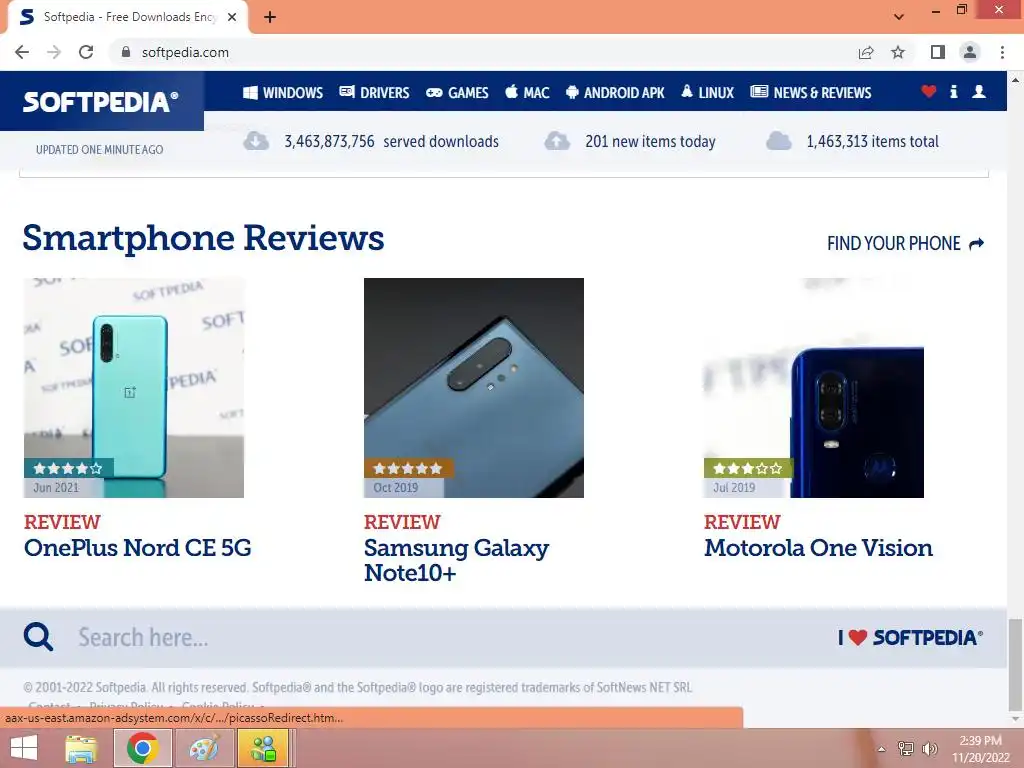Open Samsung Galaxy Note10+ review title
Image resolution: width=1024 pixels, height=768 pixels.
(x=456, y=560)
